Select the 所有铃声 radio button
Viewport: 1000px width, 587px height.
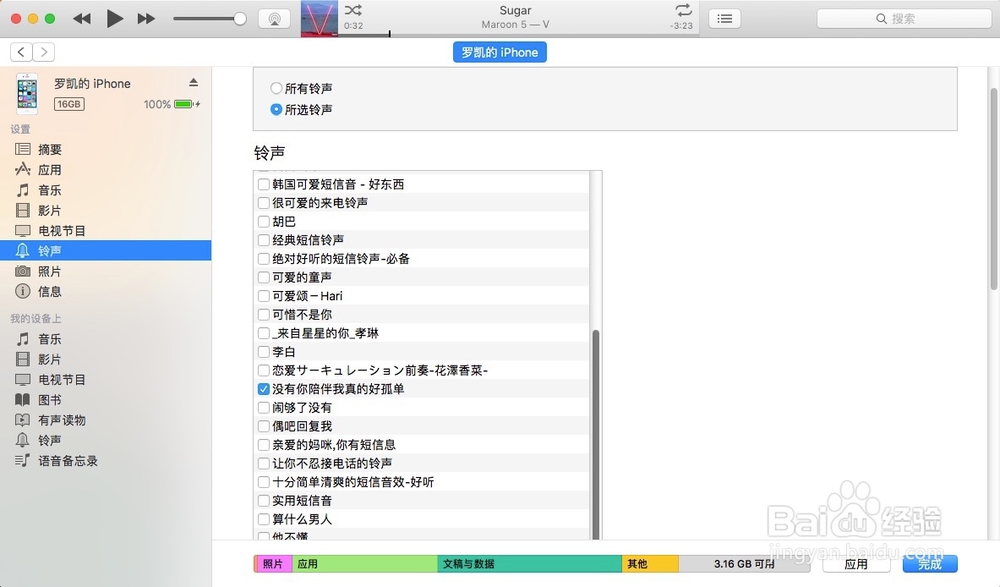pyautogui.click(x=276, y=88)
